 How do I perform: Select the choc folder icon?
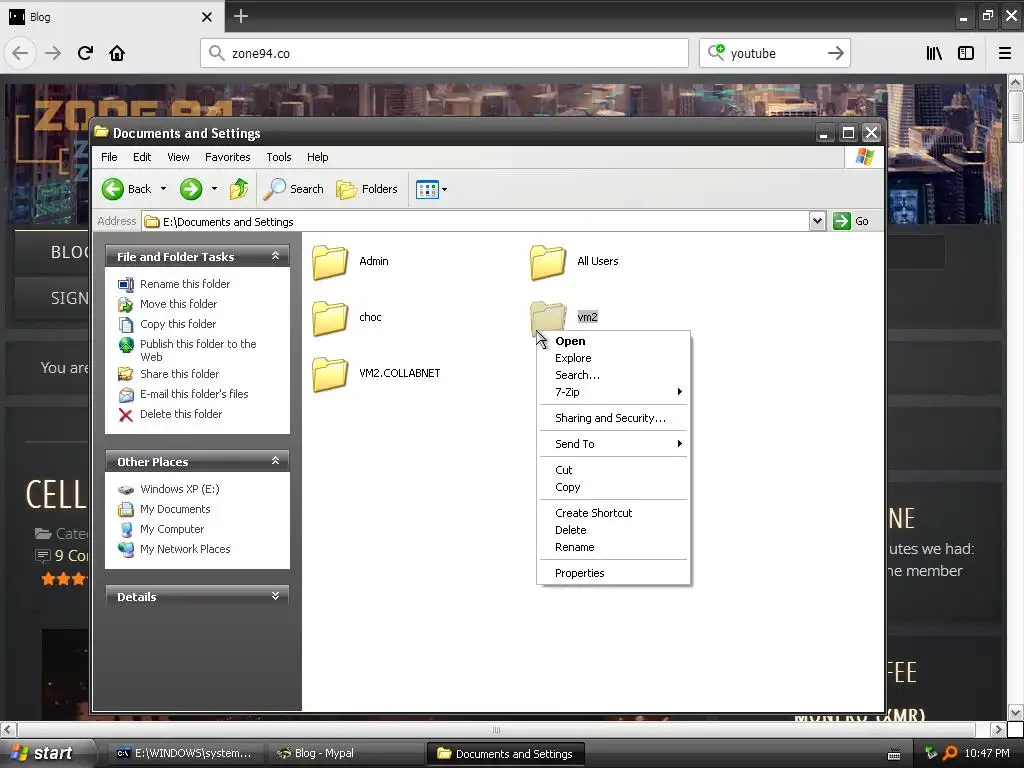coord(330,318)
